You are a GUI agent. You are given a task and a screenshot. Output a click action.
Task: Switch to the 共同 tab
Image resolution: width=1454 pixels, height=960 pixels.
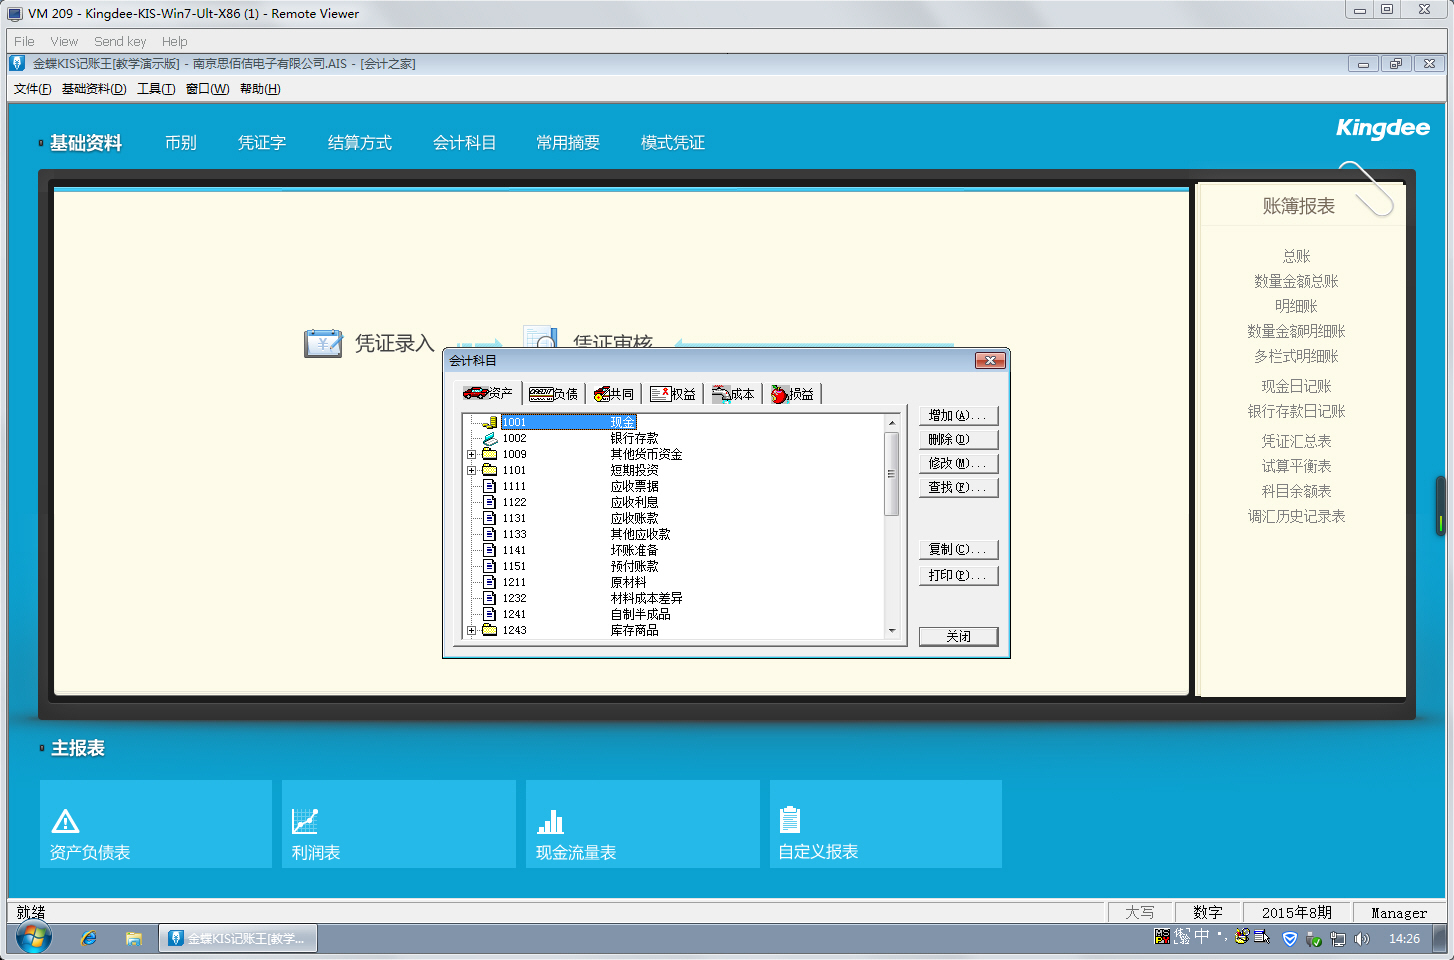[x=614, y=394]
